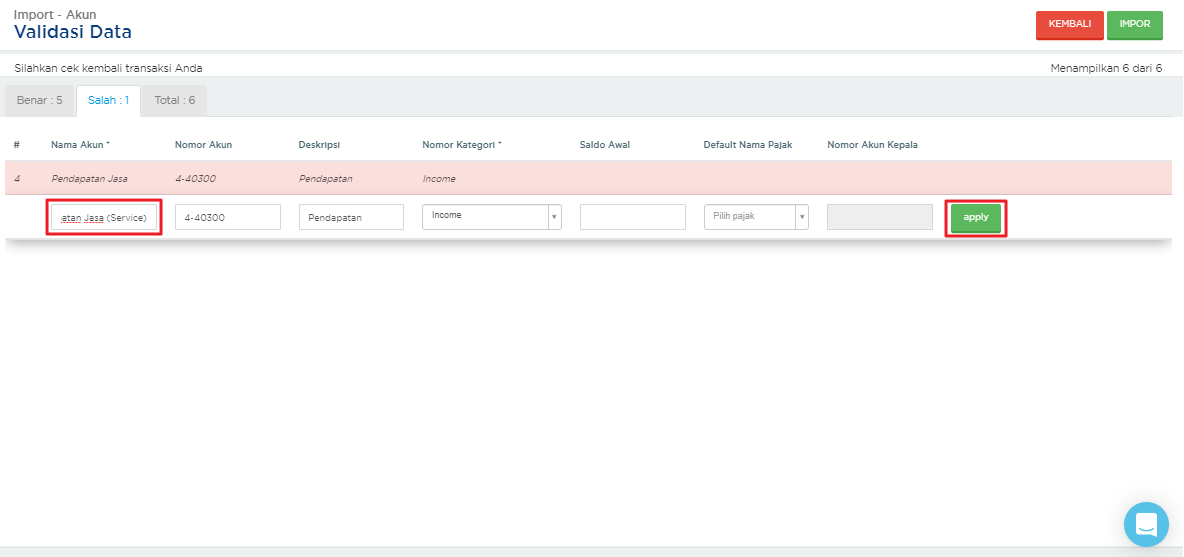Click the italic Income cell in the red row
The image size is (1184, 557).
click(439, 179)
